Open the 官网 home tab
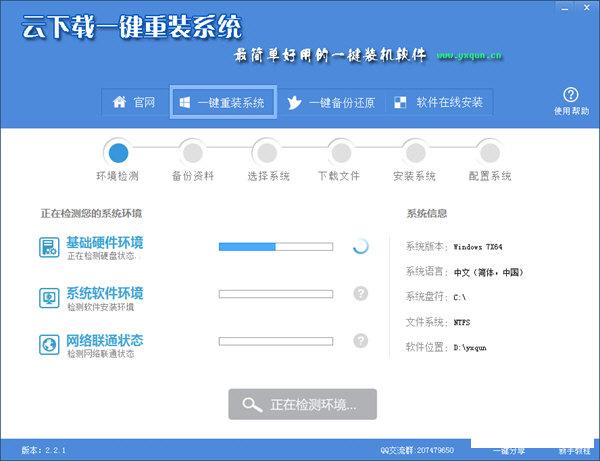600x461 pixels. (x=134, y=102)
